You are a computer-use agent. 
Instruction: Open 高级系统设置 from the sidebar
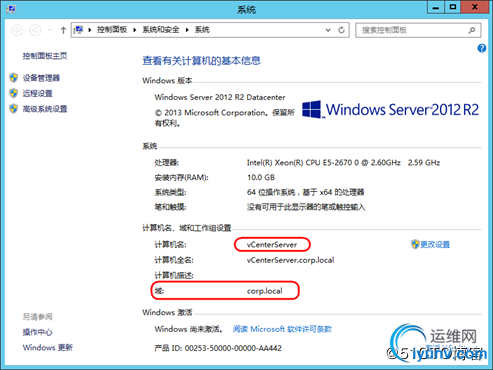point(45,109)
